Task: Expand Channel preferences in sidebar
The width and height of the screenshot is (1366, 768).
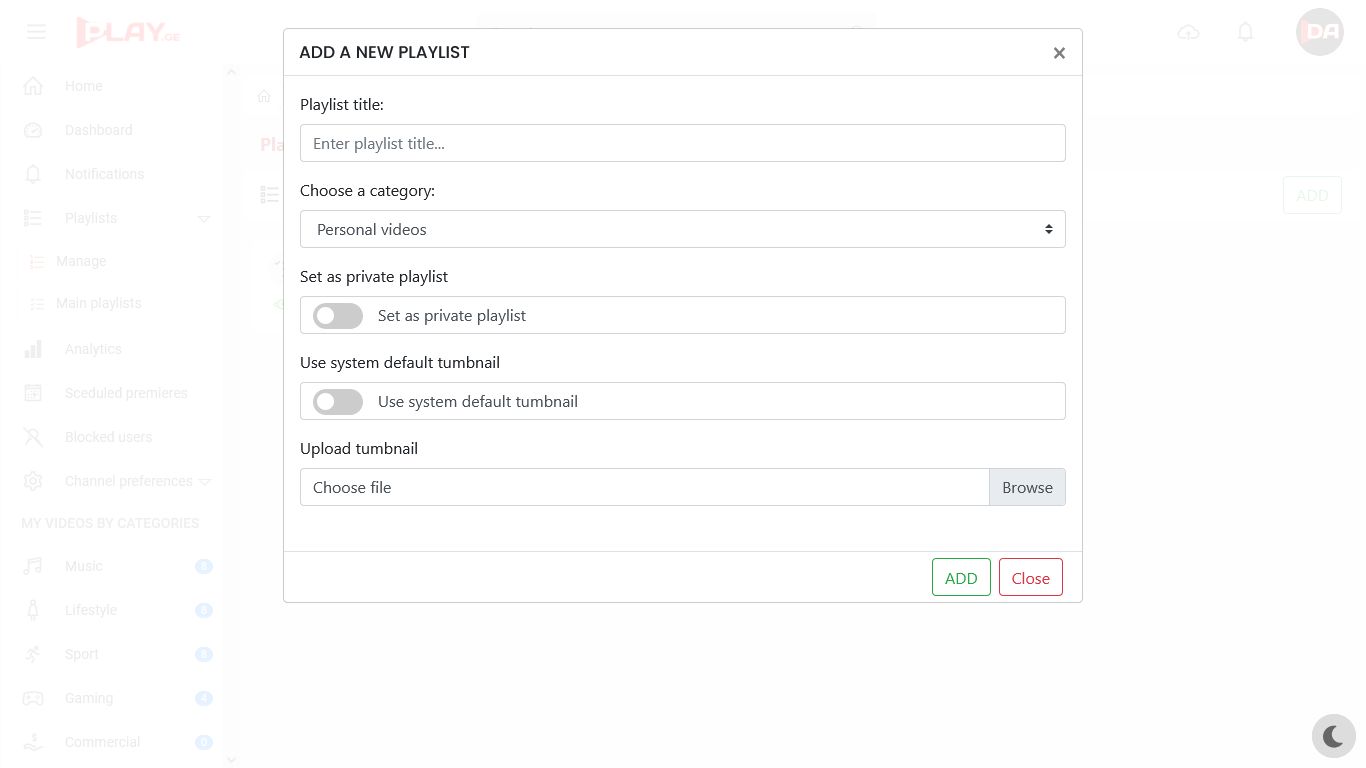Action: click(x=129, y=481)
